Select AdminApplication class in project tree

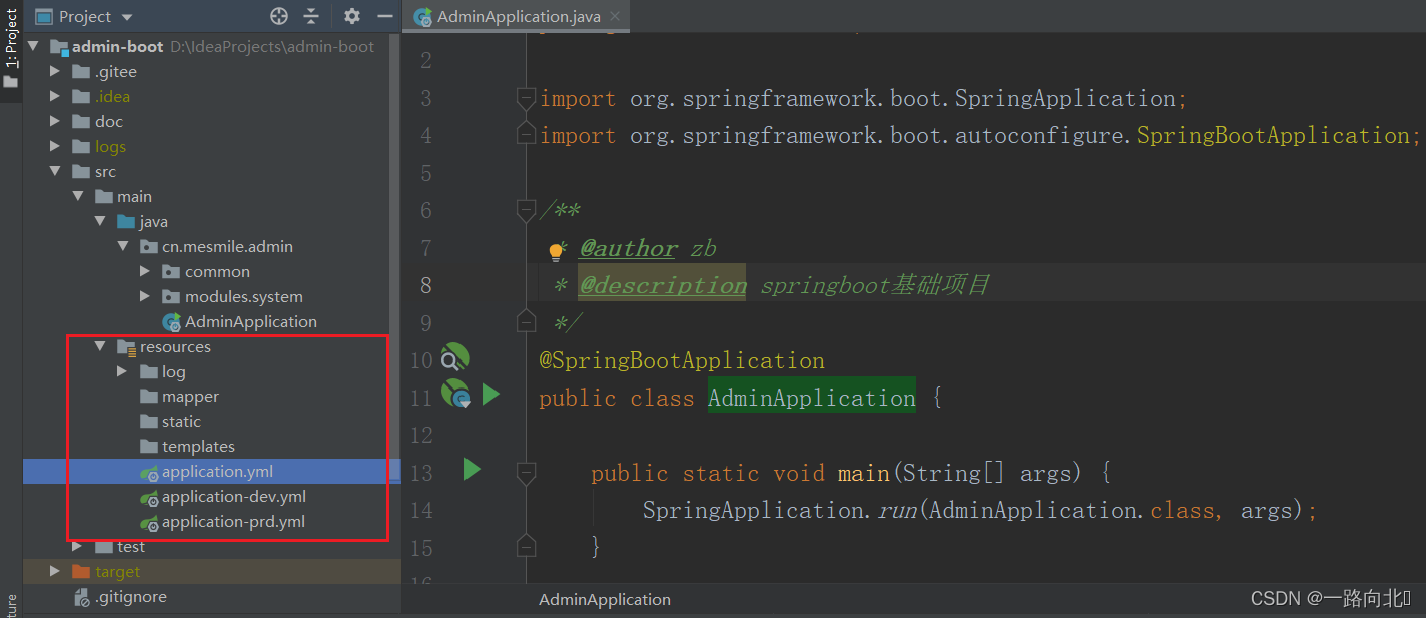(251, 322)
